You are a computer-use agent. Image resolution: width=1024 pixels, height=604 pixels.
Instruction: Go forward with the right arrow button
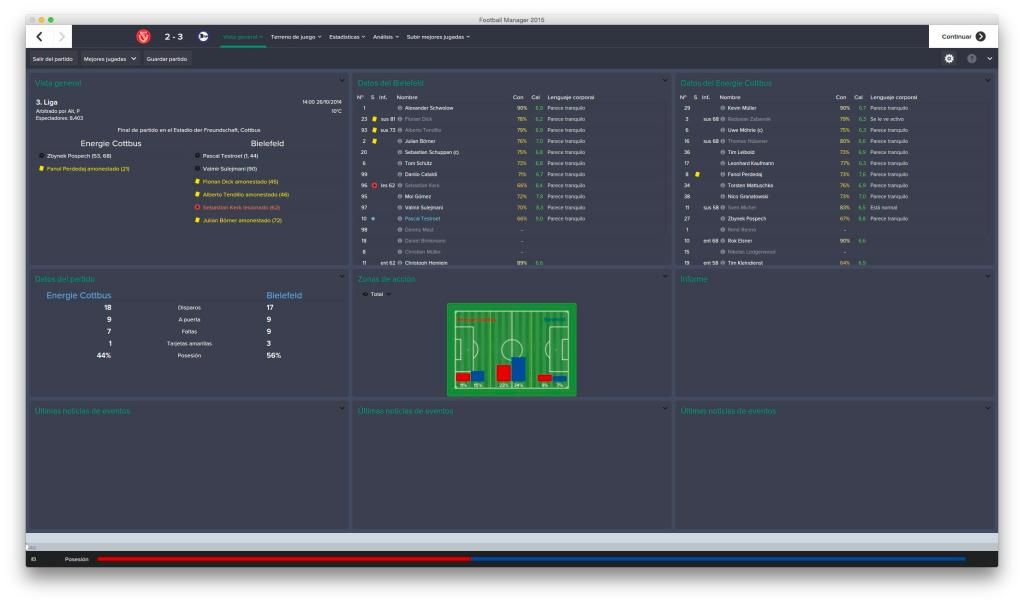[x=62, y=37]
